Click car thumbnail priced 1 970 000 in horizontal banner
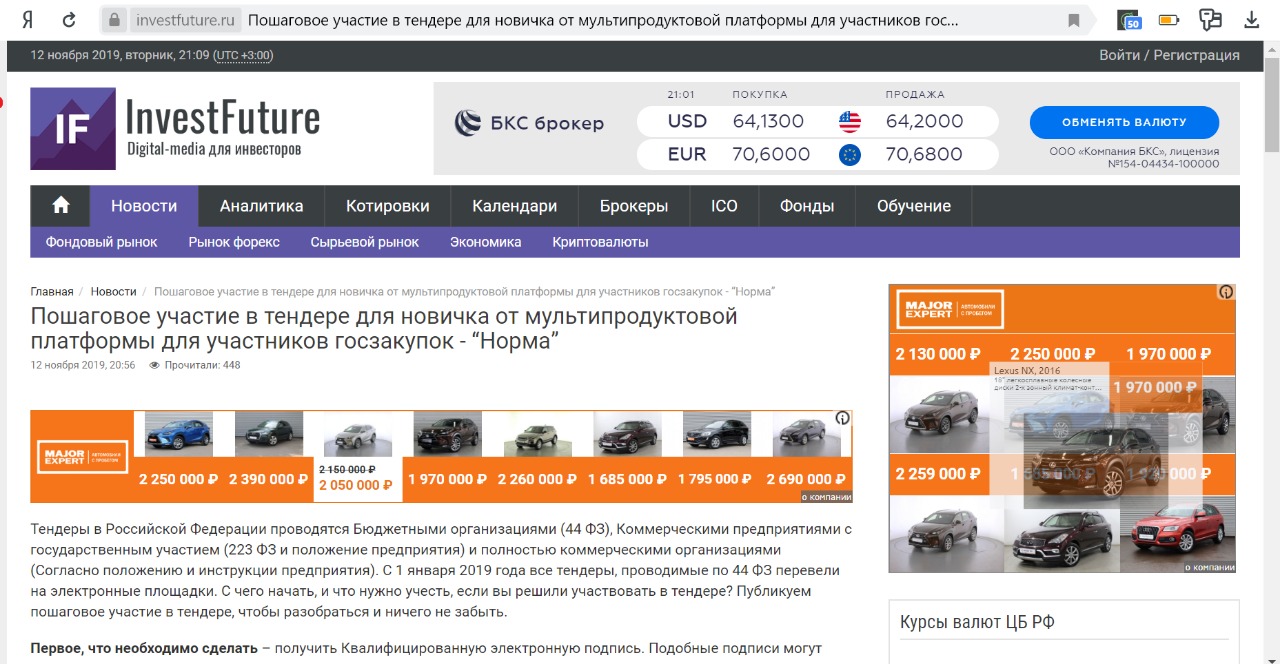The height and width of the screenshot is (664, 1280). click(x=448, y=435)
